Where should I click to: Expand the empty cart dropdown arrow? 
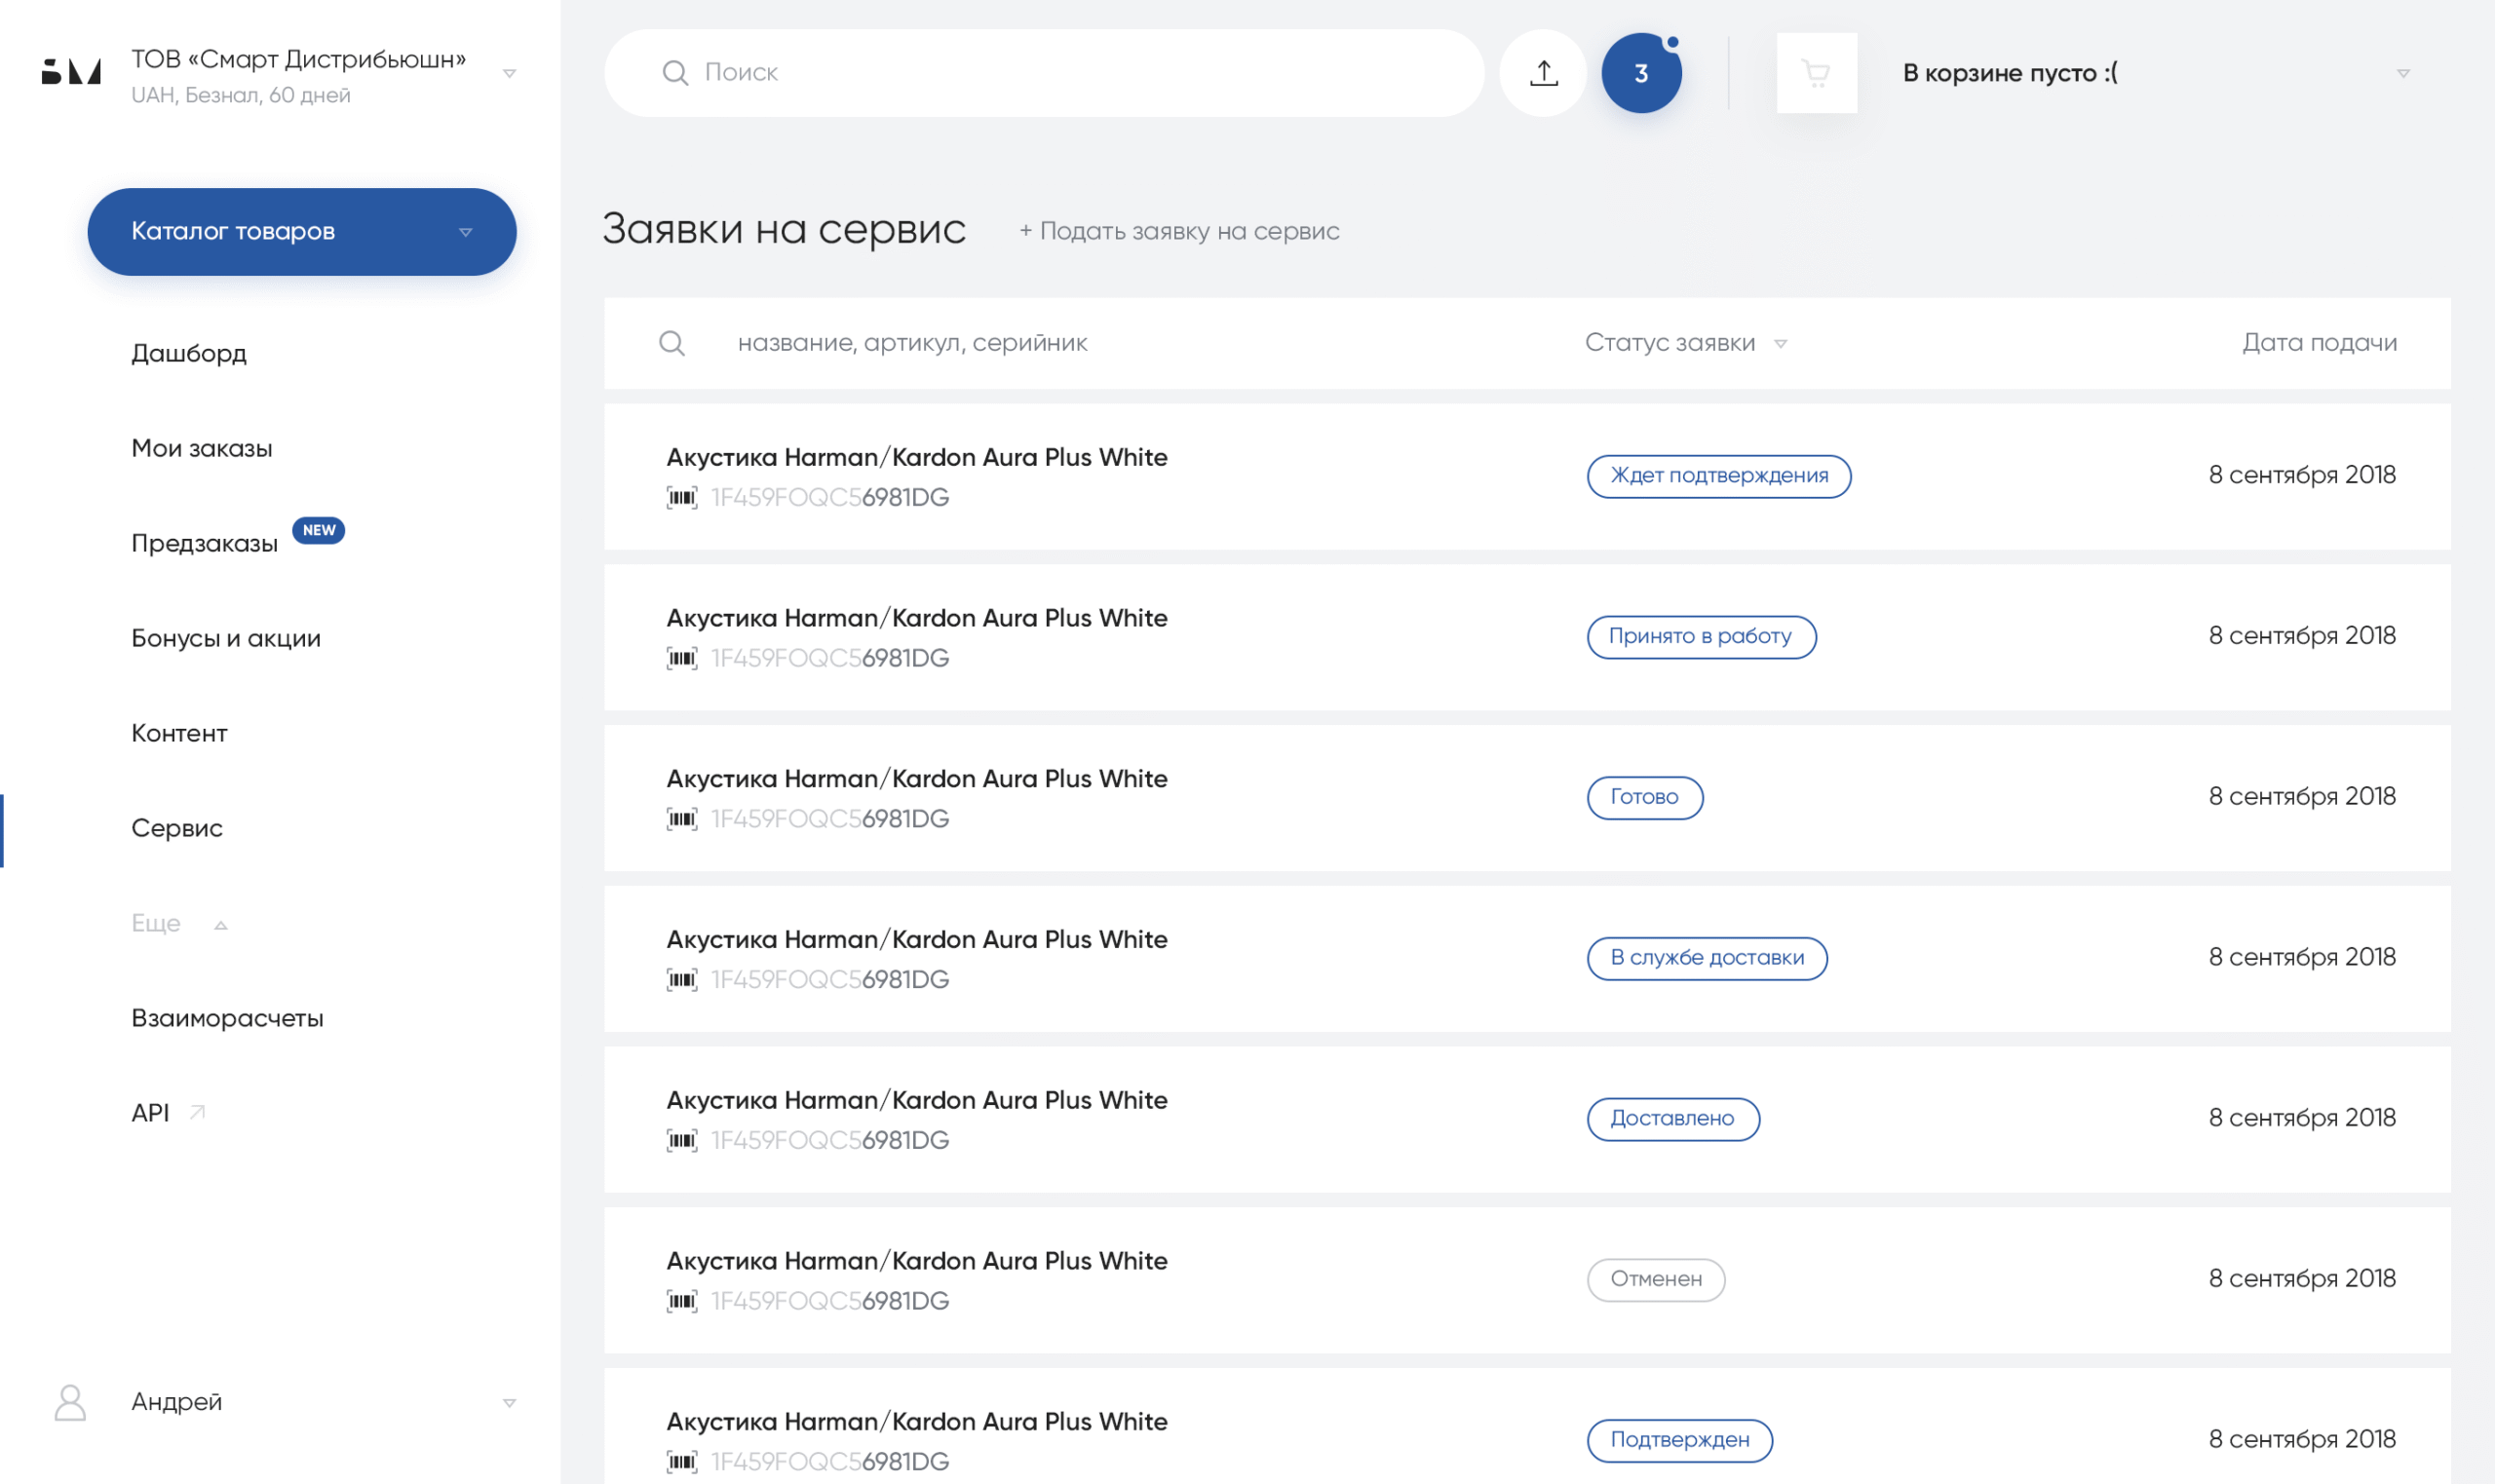pos(2403,73)
